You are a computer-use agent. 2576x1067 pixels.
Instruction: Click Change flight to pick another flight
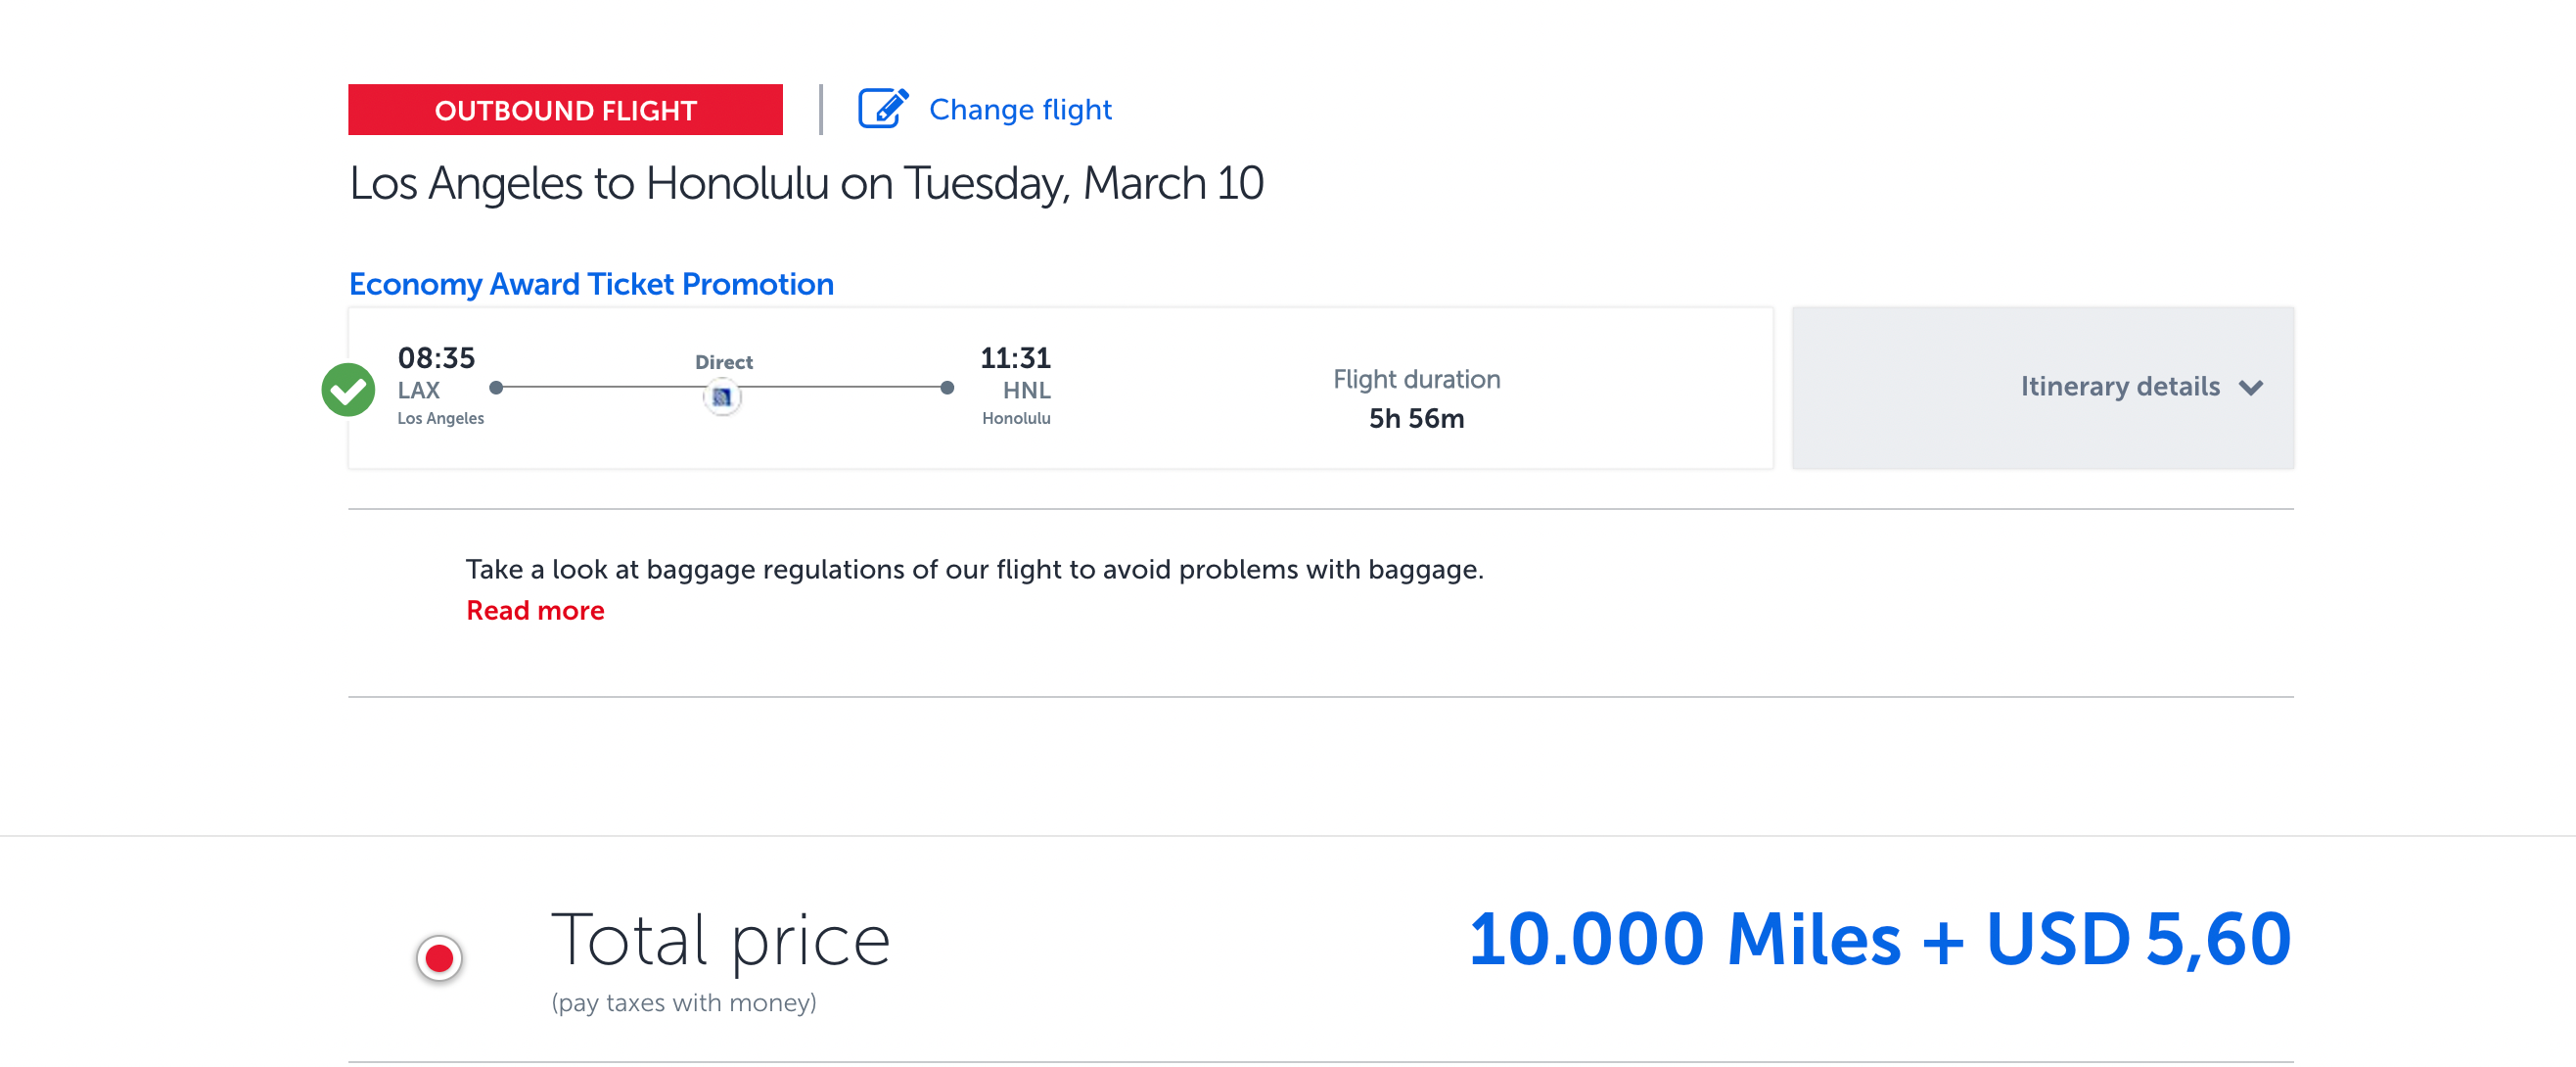1019,109
